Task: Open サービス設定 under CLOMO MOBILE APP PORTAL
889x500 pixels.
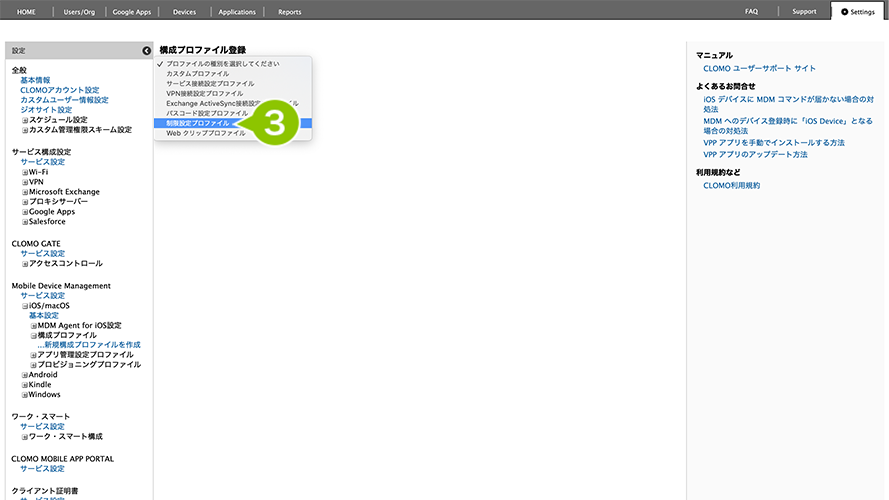Action: tap(43, 469)
